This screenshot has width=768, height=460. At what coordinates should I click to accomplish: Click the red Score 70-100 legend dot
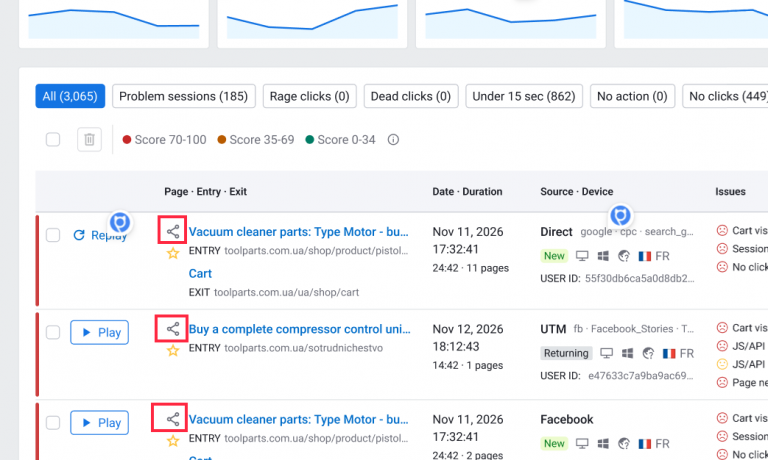tap(127, 140)
